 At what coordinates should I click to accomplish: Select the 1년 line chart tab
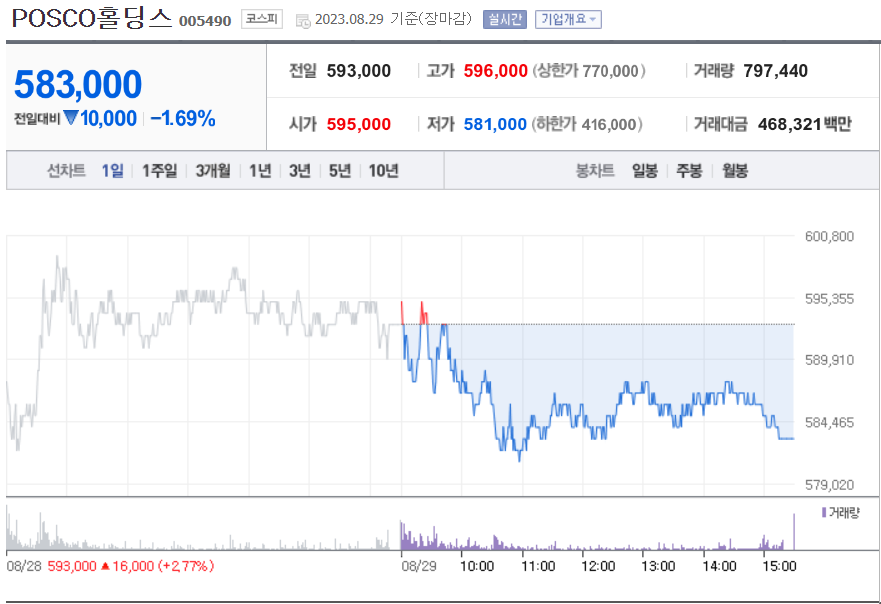260,170
